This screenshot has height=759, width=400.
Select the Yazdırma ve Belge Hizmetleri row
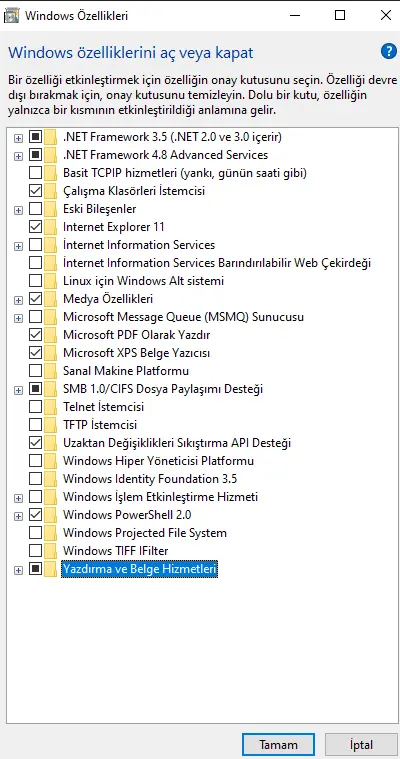[x=139, y=569]
